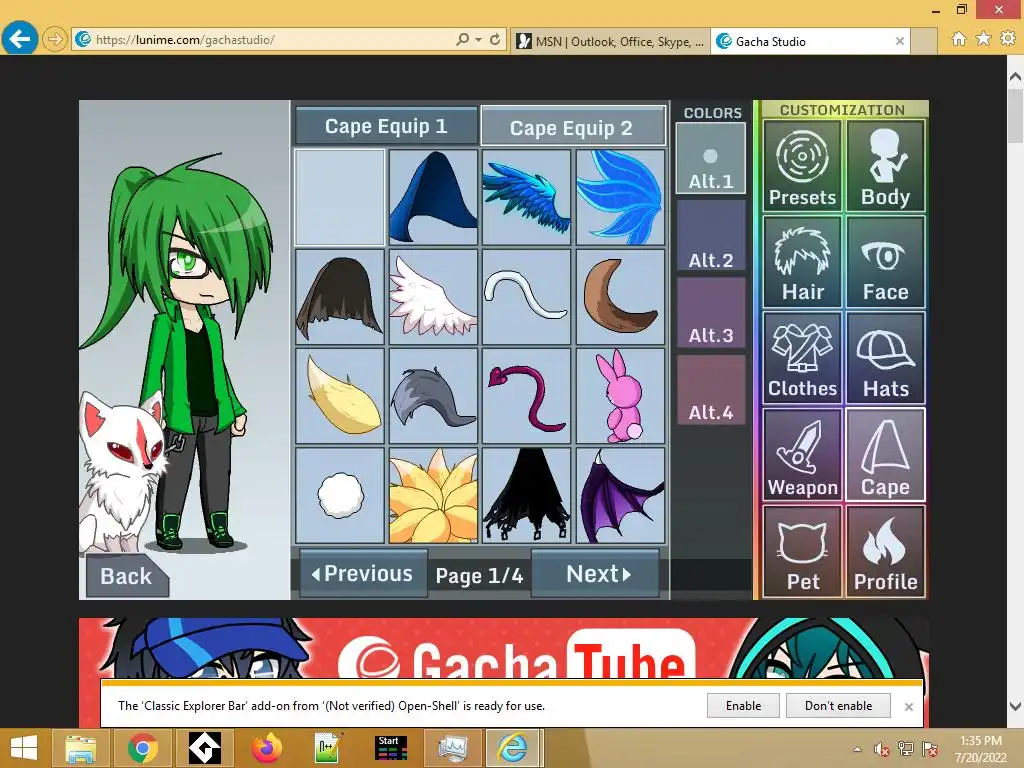Dismiss the add-on notification bar
This screenshot has height=768, width=1024.
point(908,707)
